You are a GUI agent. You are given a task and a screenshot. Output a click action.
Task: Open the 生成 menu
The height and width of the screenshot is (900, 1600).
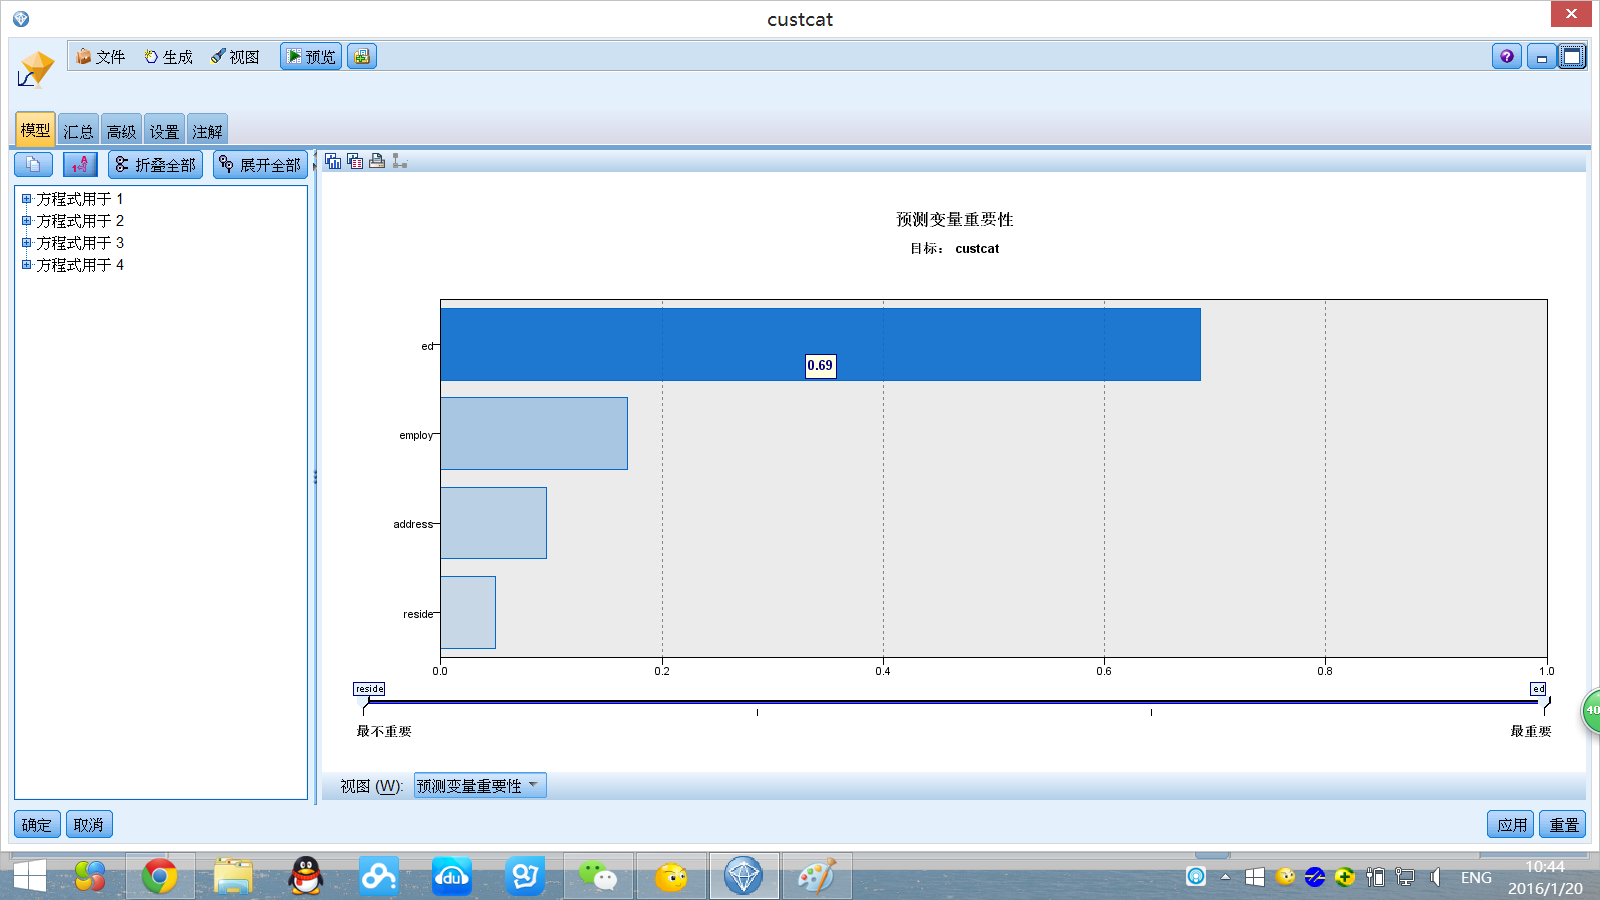point(168,57)
